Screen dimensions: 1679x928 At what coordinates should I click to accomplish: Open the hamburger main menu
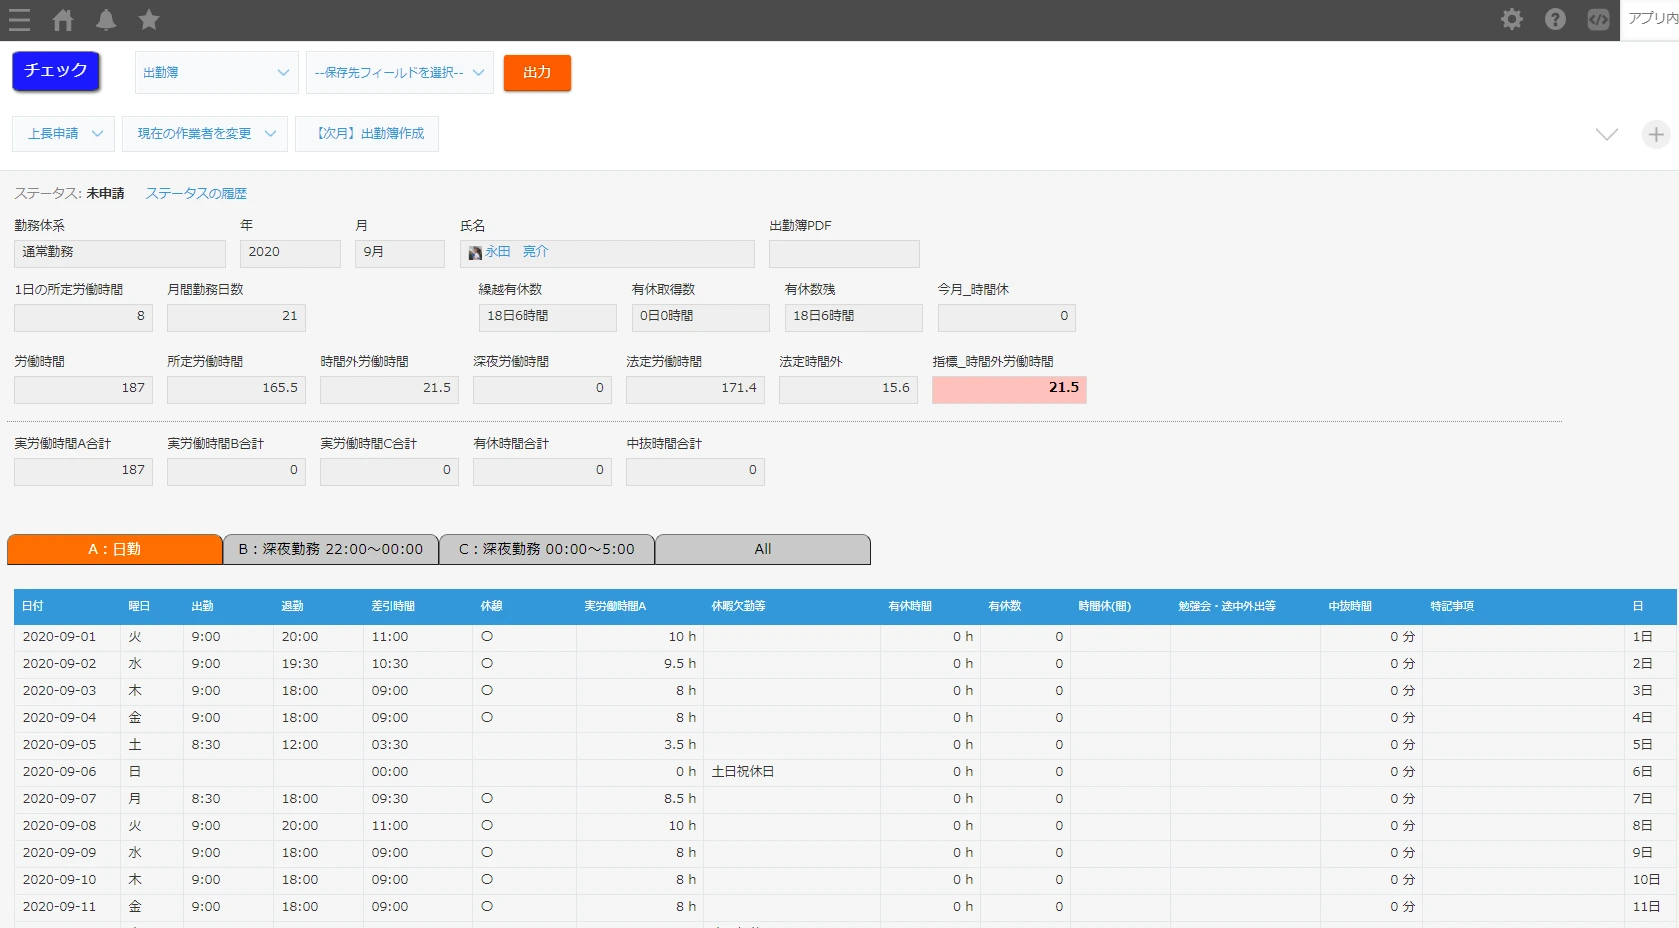(19, 20)
